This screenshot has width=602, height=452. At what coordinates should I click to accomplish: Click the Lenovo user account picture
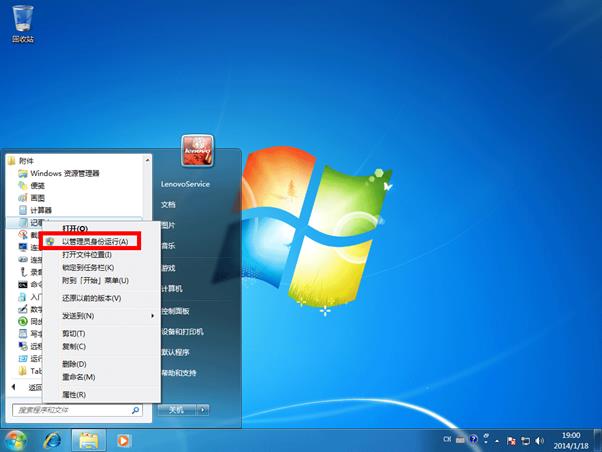(197, 151)
